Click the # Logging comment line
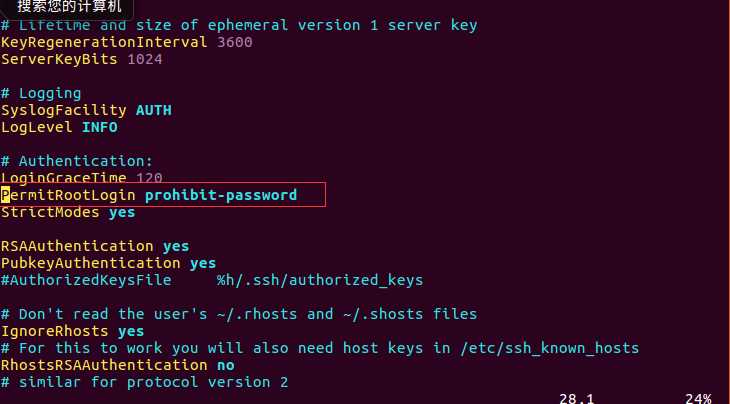 (41, 94)
